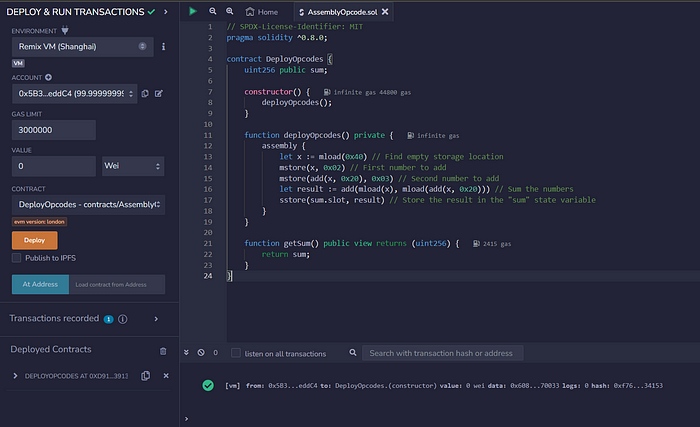Screen dimensions: 700x427
Task: Add a new account with plus icon
Action: tap(49, 76)
